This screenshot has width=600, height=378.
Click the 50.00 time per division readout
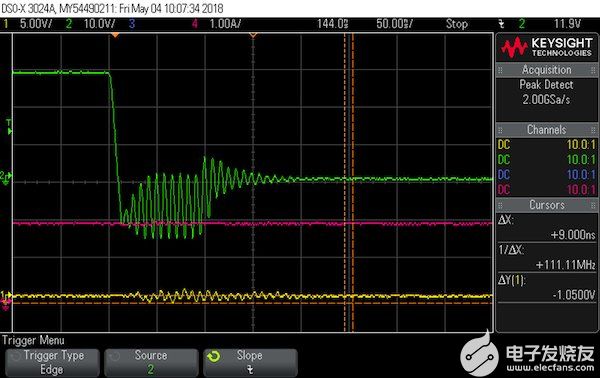tap(394, 24)
